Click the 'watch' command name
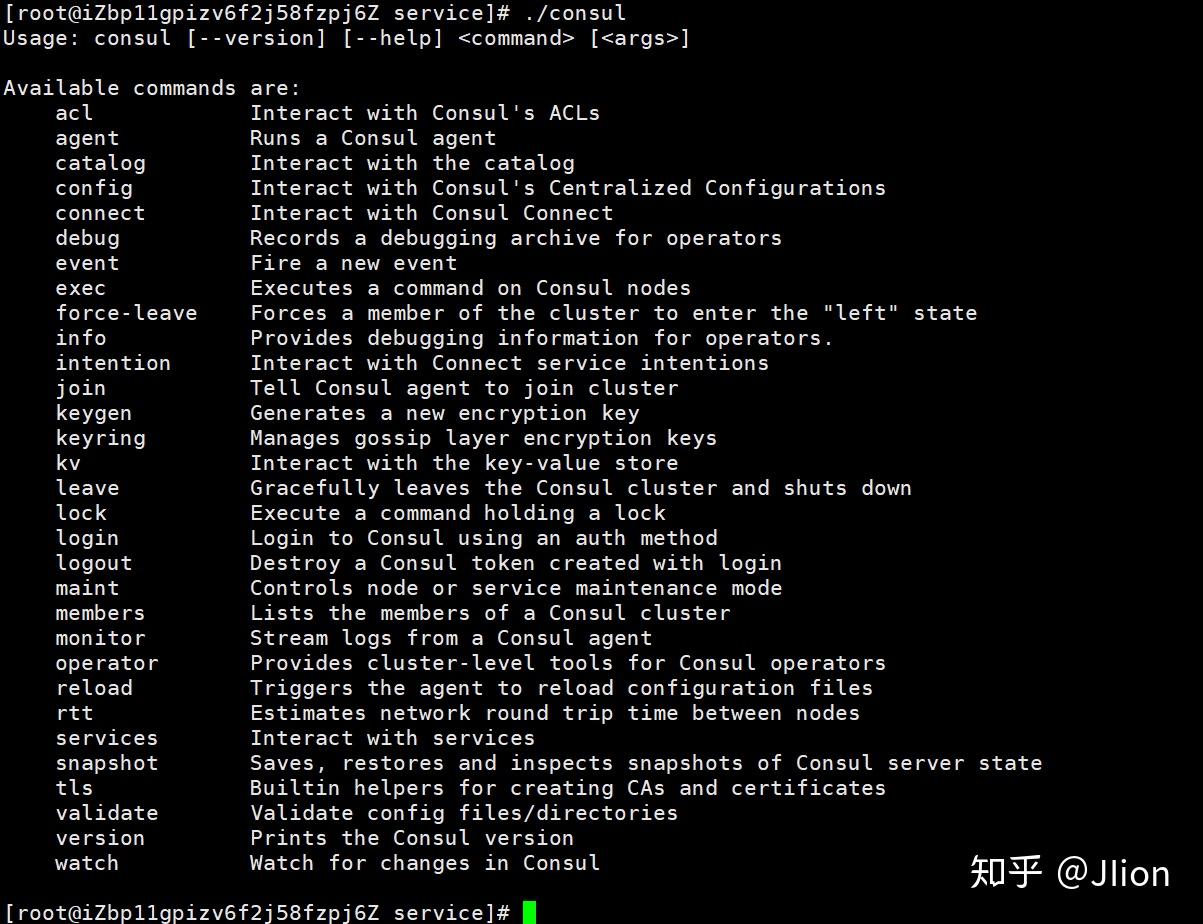Screen dimensions: 1203x924 [87, 863]
